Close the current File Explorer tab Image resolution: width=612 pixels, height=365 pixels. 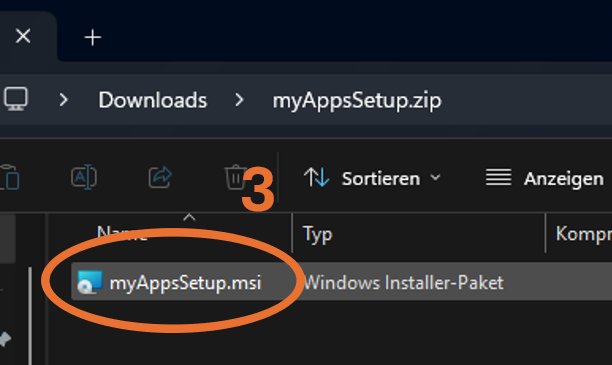coord(23,37)
